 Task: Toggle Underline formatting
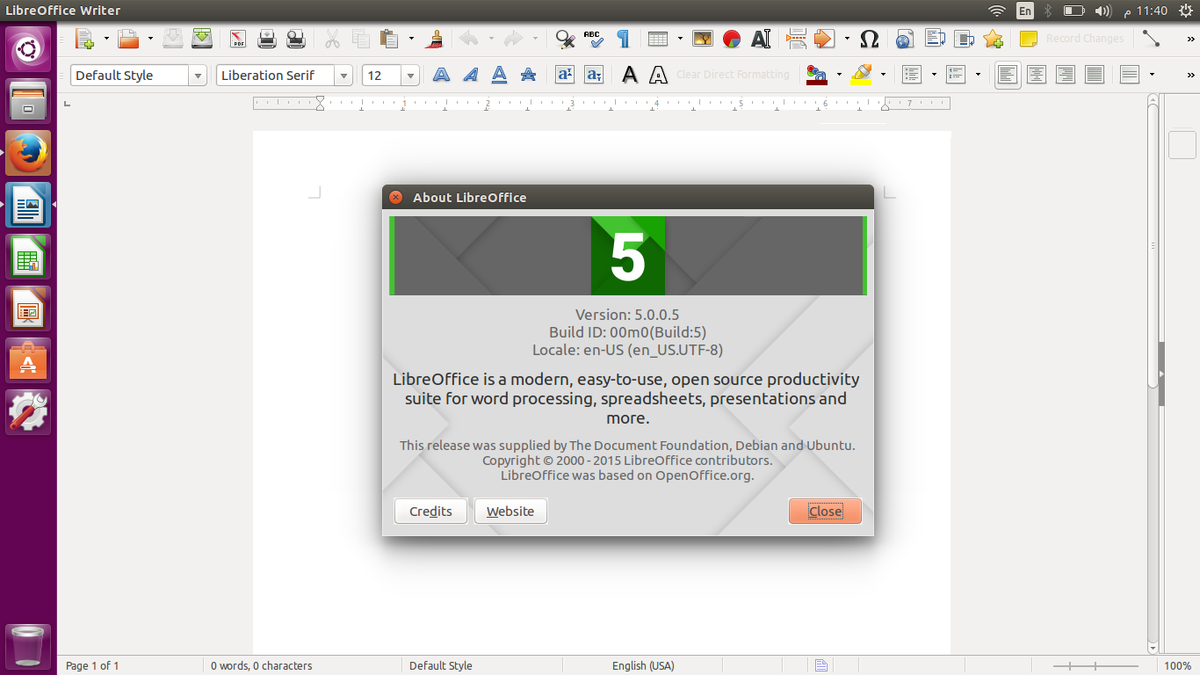click(x=499, y=75)
